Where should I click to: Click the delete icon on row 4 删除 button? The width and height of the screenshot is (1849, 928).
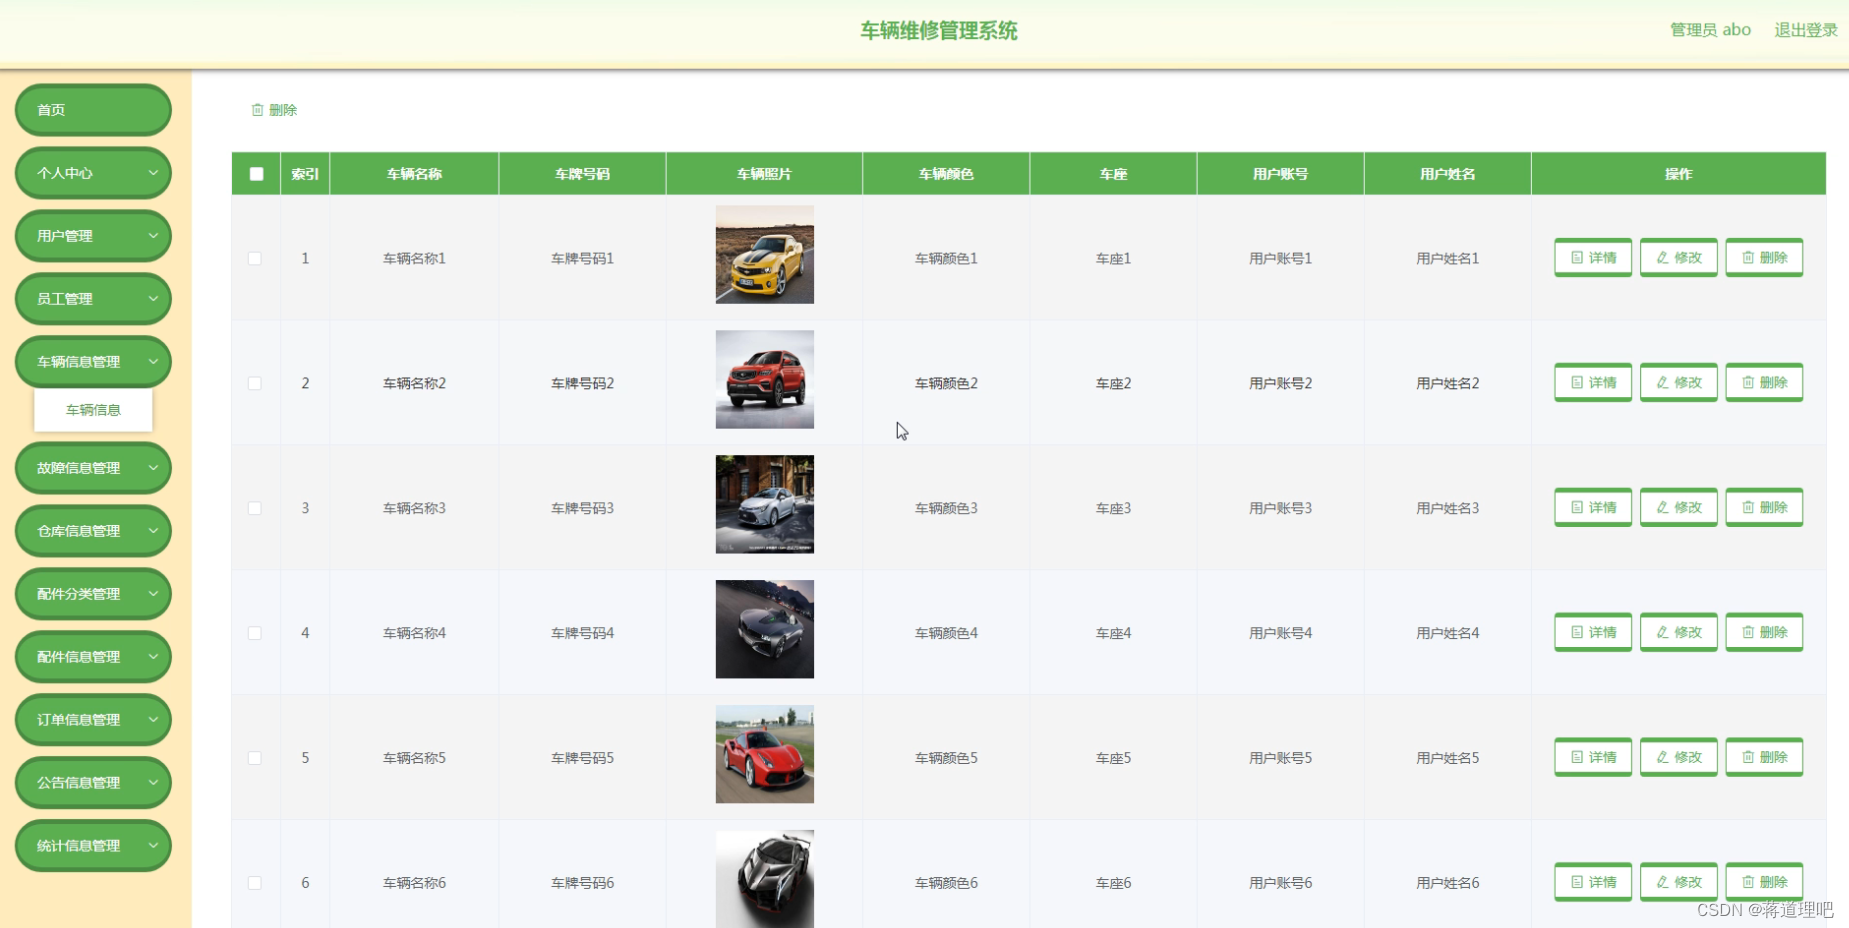pos(1750,632)
